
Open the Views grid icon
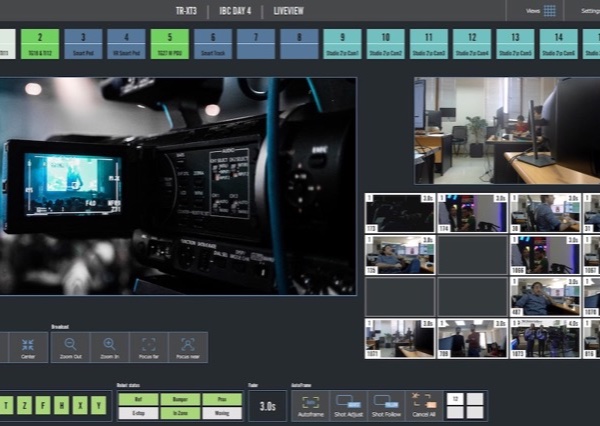click(x=549, y=11)
